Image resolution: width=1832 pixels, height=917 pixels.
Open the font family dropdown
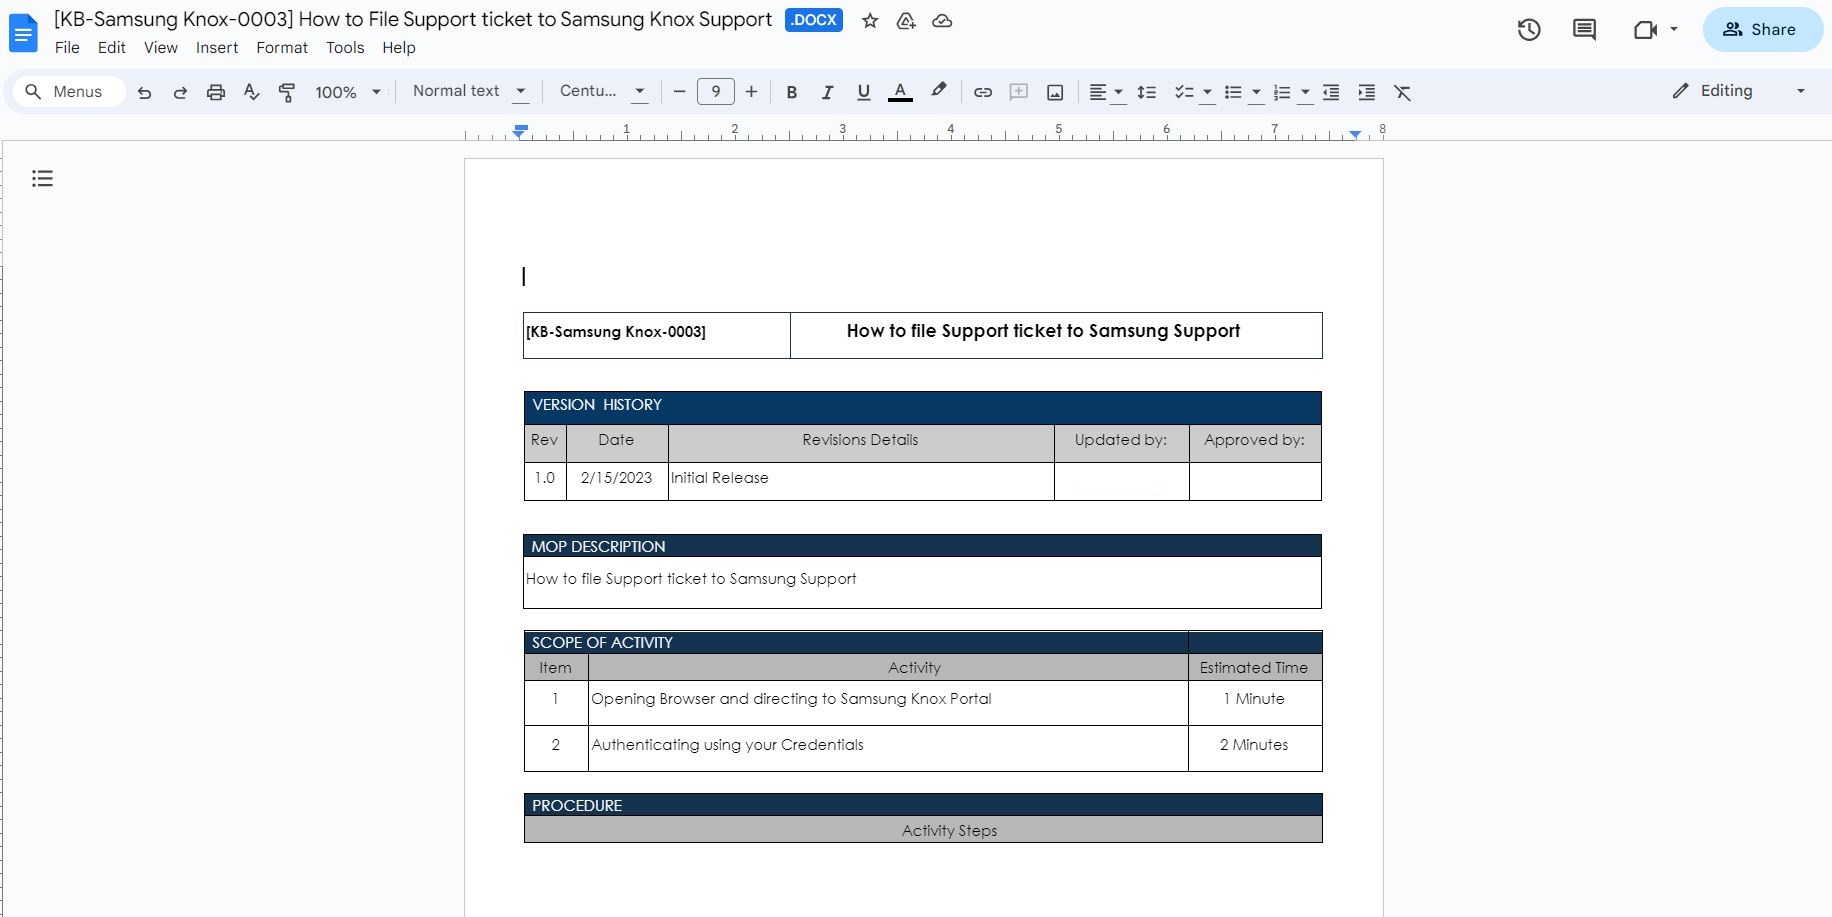tap(603, 92)
